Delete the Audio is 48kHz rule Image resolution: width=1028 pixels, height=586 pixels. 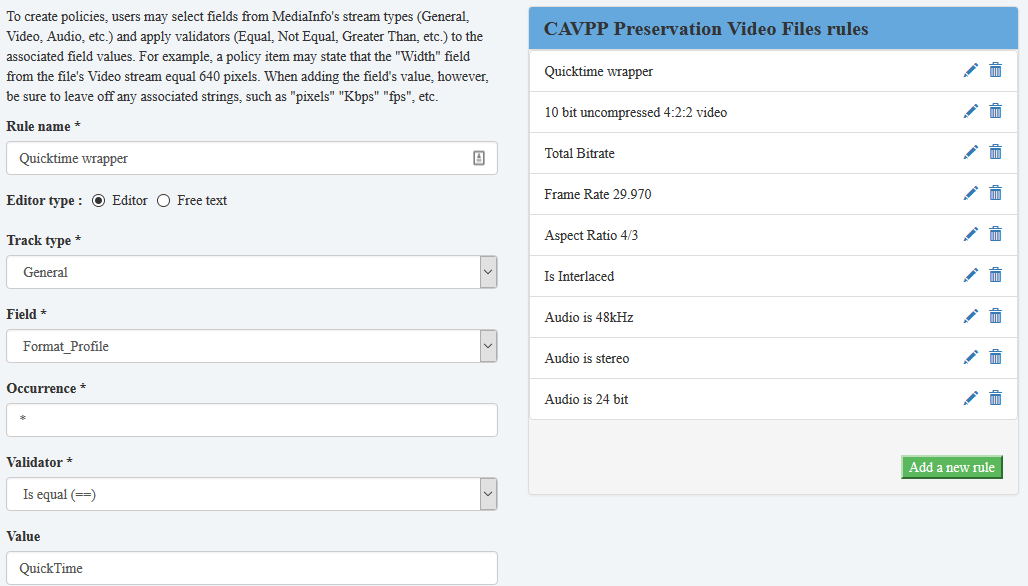(x=995, y=316)
